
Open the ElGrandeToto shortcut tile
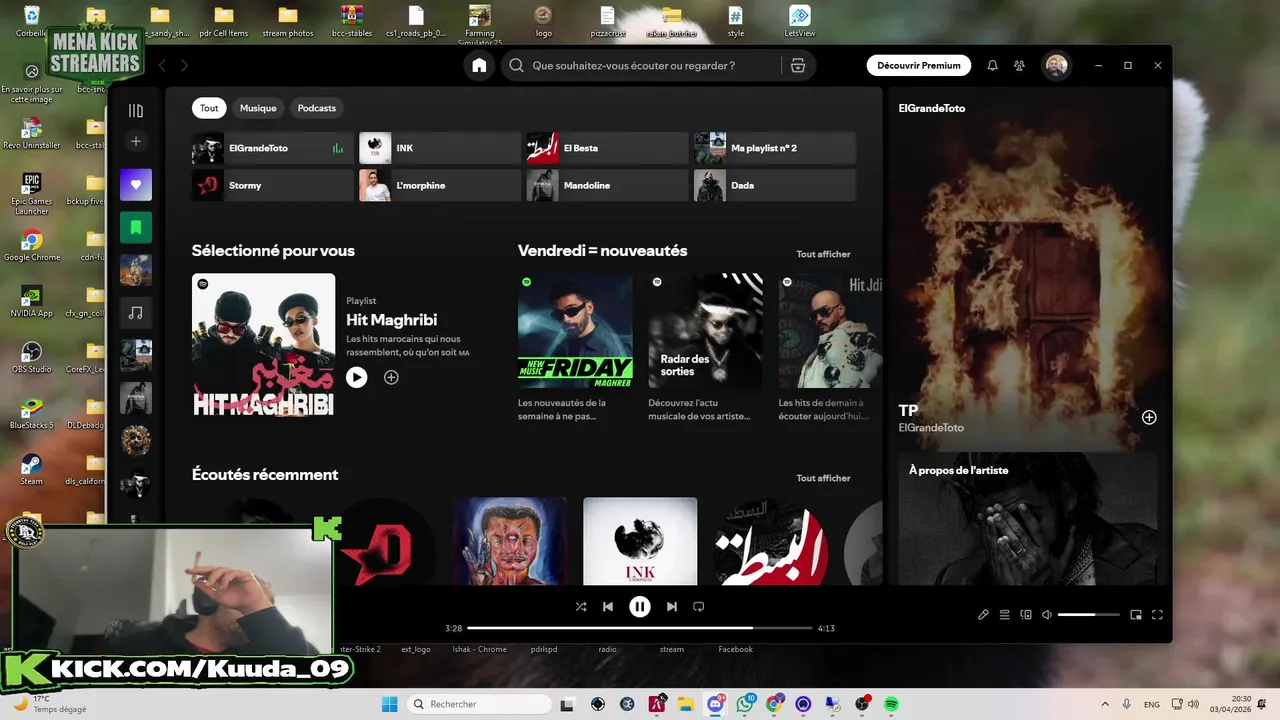coord(273,148)
